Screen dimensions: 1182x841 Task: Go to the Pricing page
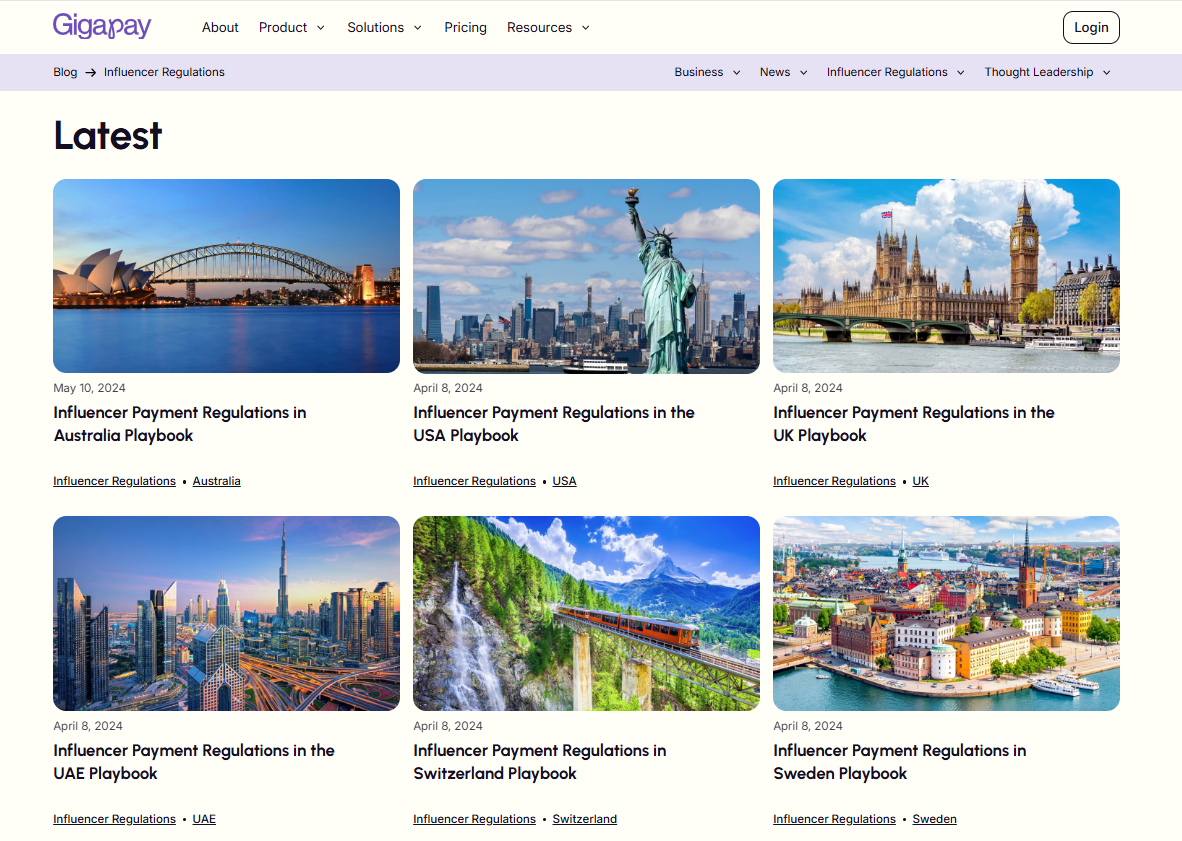[x=465, y=27]
